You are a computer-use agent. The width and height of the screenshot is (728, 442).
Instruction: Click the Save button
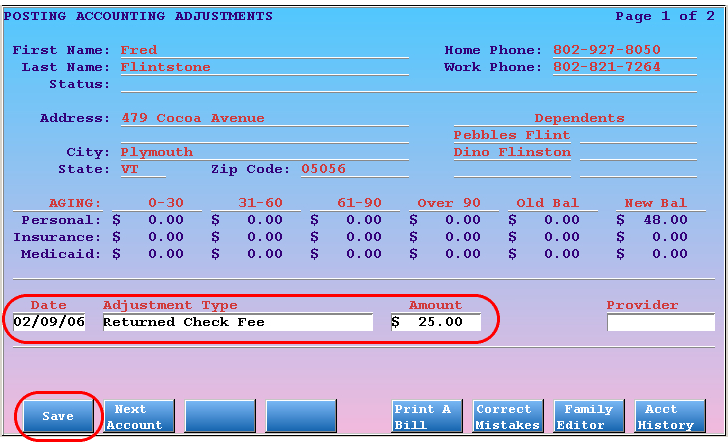tap(58, 416)
